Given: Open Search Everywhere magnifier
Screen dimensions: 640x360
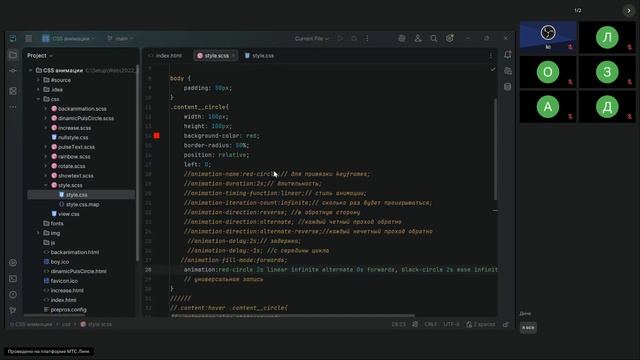Looking at the screenshot, I should pos(434,38).
